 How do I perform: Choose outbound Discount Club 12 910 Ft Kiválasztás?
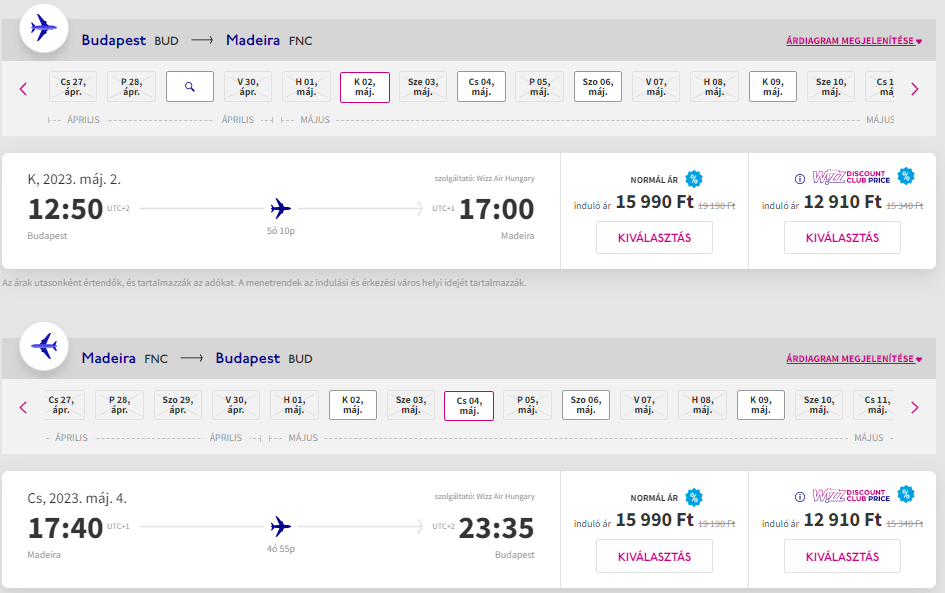pos(842,238)
